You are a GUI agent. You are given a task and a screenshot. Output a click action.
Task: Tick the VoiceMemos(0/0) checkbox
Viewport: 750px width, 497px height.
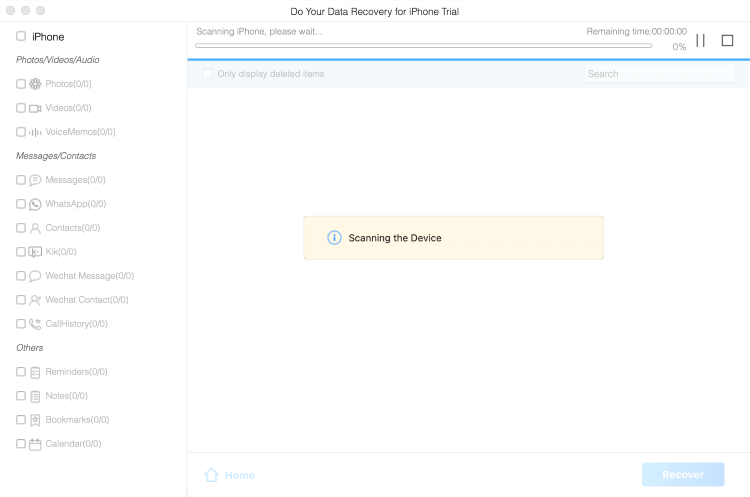click(x=21, y=132)
